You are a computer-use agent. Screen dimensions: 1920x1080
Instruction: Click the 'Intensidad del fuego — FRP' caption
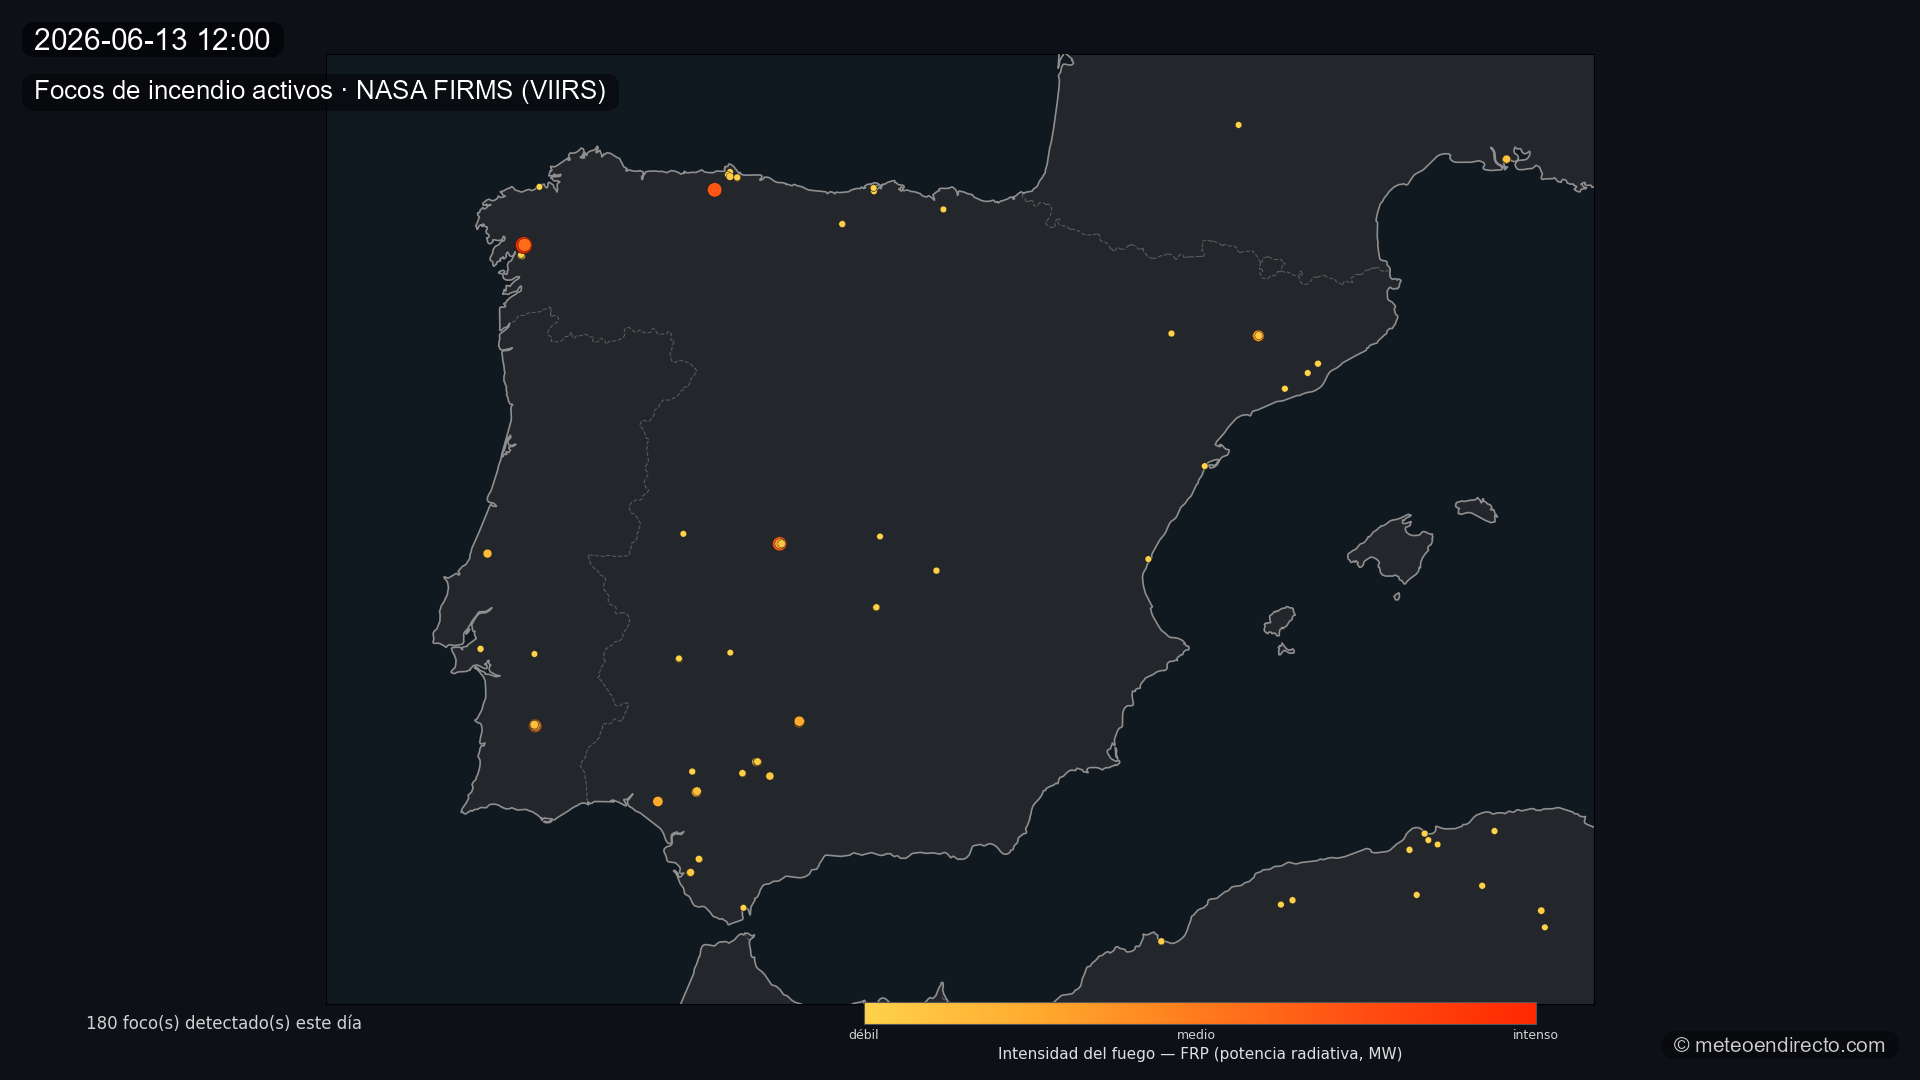click(1200, 1054)
